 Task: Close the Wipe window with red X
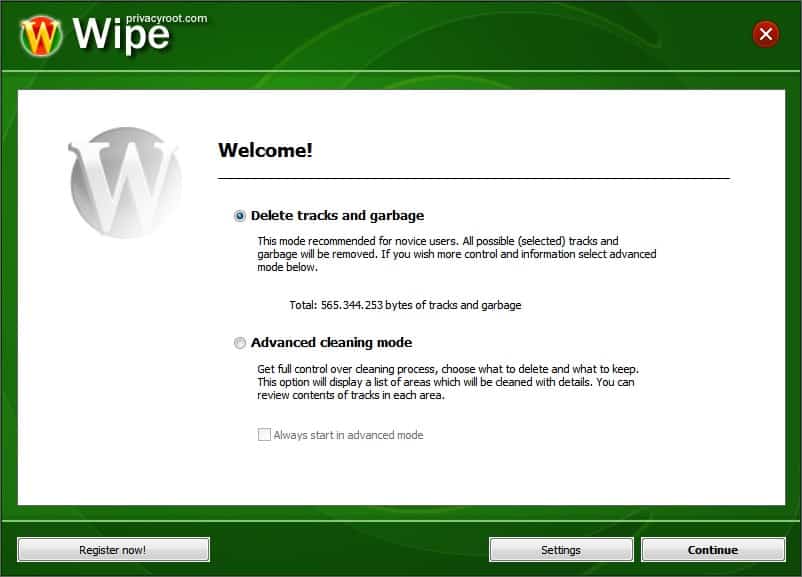765,34
